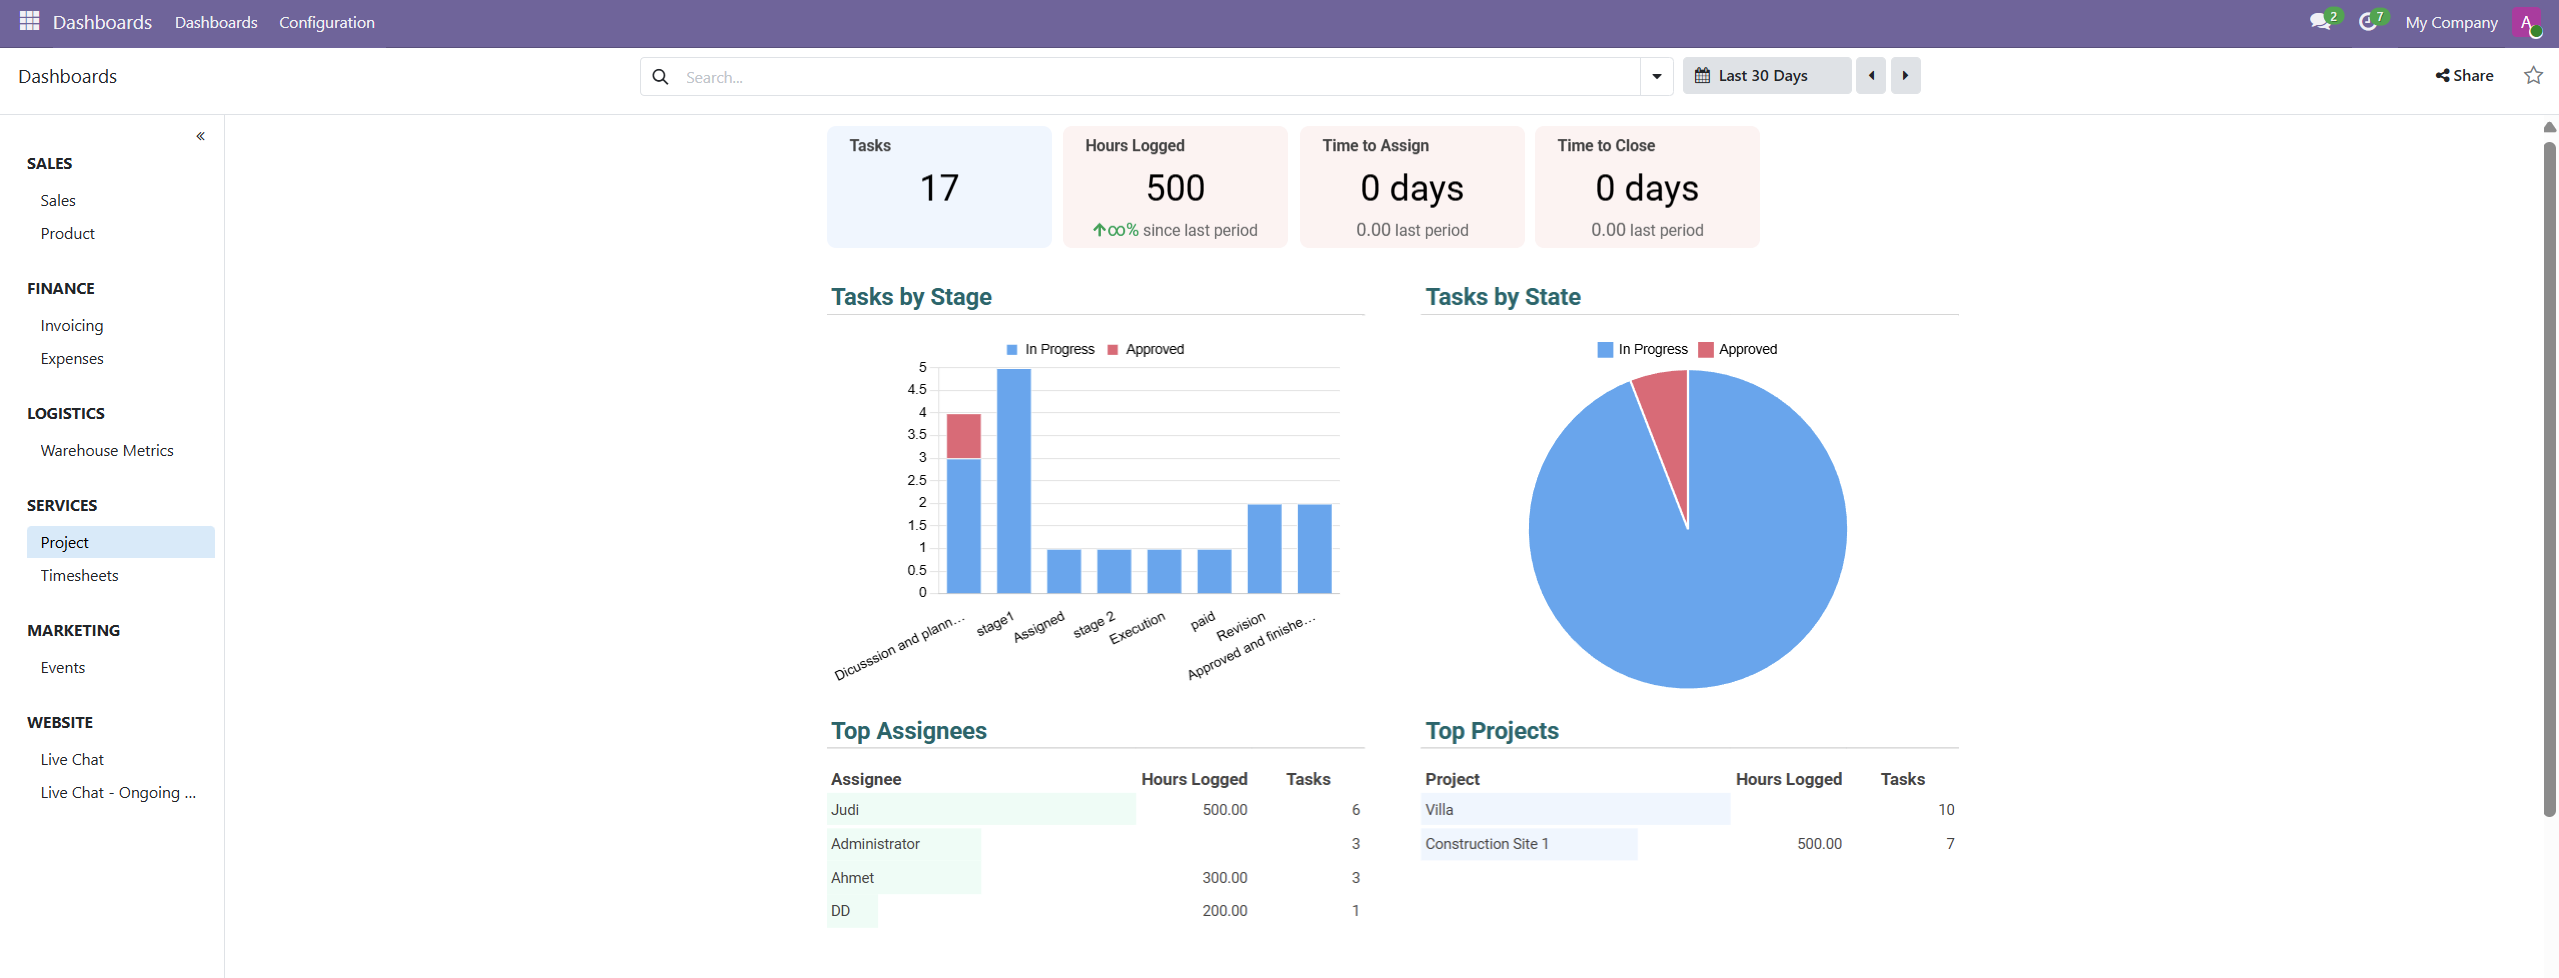Go to previous period arrow
The width and height of the screenshot is (2559, 978).
pyautogui.click(x=1870, y=76)
